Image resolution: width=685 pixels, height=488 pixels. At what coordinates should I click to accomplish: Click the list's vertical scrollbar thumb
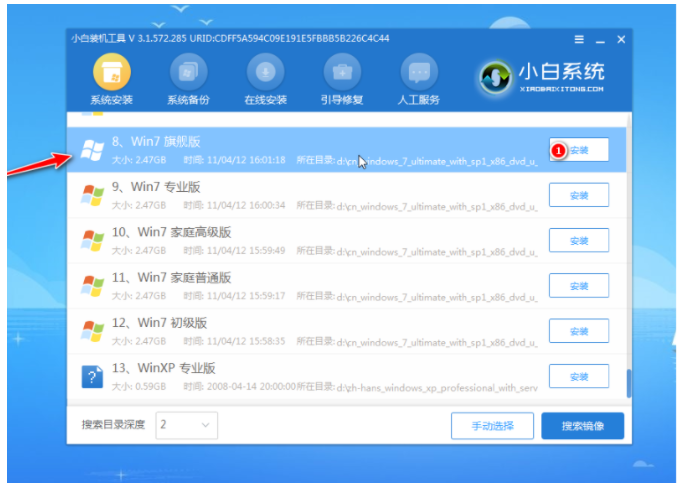(629, 384)
